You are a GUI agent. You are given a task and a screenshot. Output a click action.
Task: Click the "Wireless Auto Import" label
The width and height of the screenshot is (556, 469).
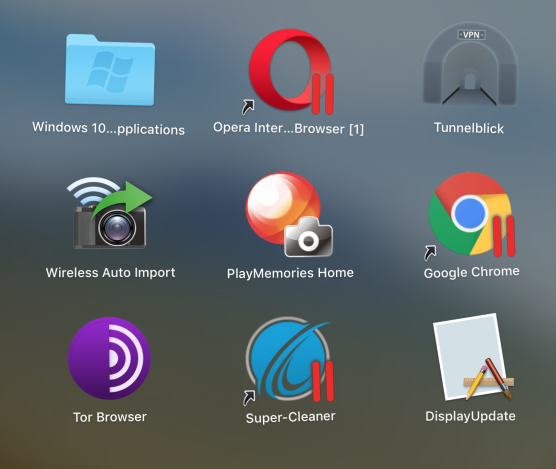point(110,273)
